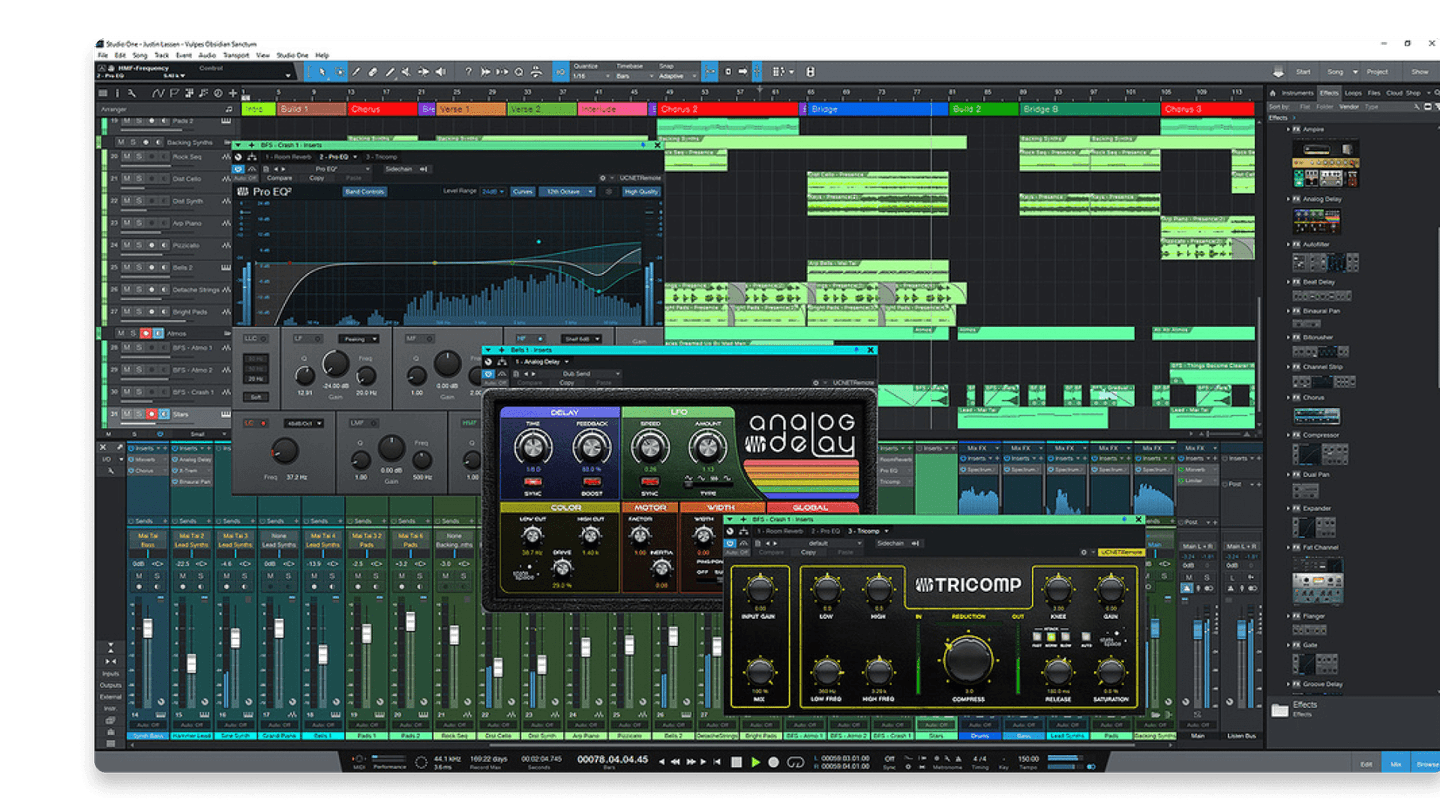
Task: Click the Show button at top right
Action: click(x=1419, y=72)
